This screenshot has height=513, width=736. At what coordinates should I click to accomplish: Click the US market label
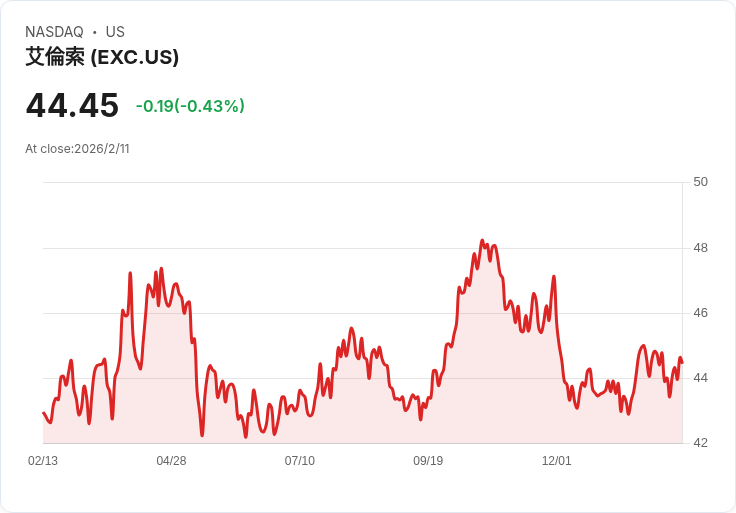point(115,32)
